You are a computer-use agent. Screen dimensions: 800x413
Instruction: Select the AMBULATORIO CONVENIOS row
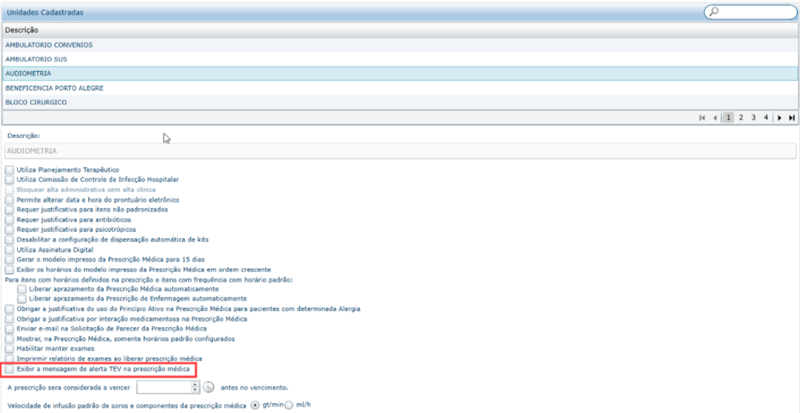click(400, 45)
